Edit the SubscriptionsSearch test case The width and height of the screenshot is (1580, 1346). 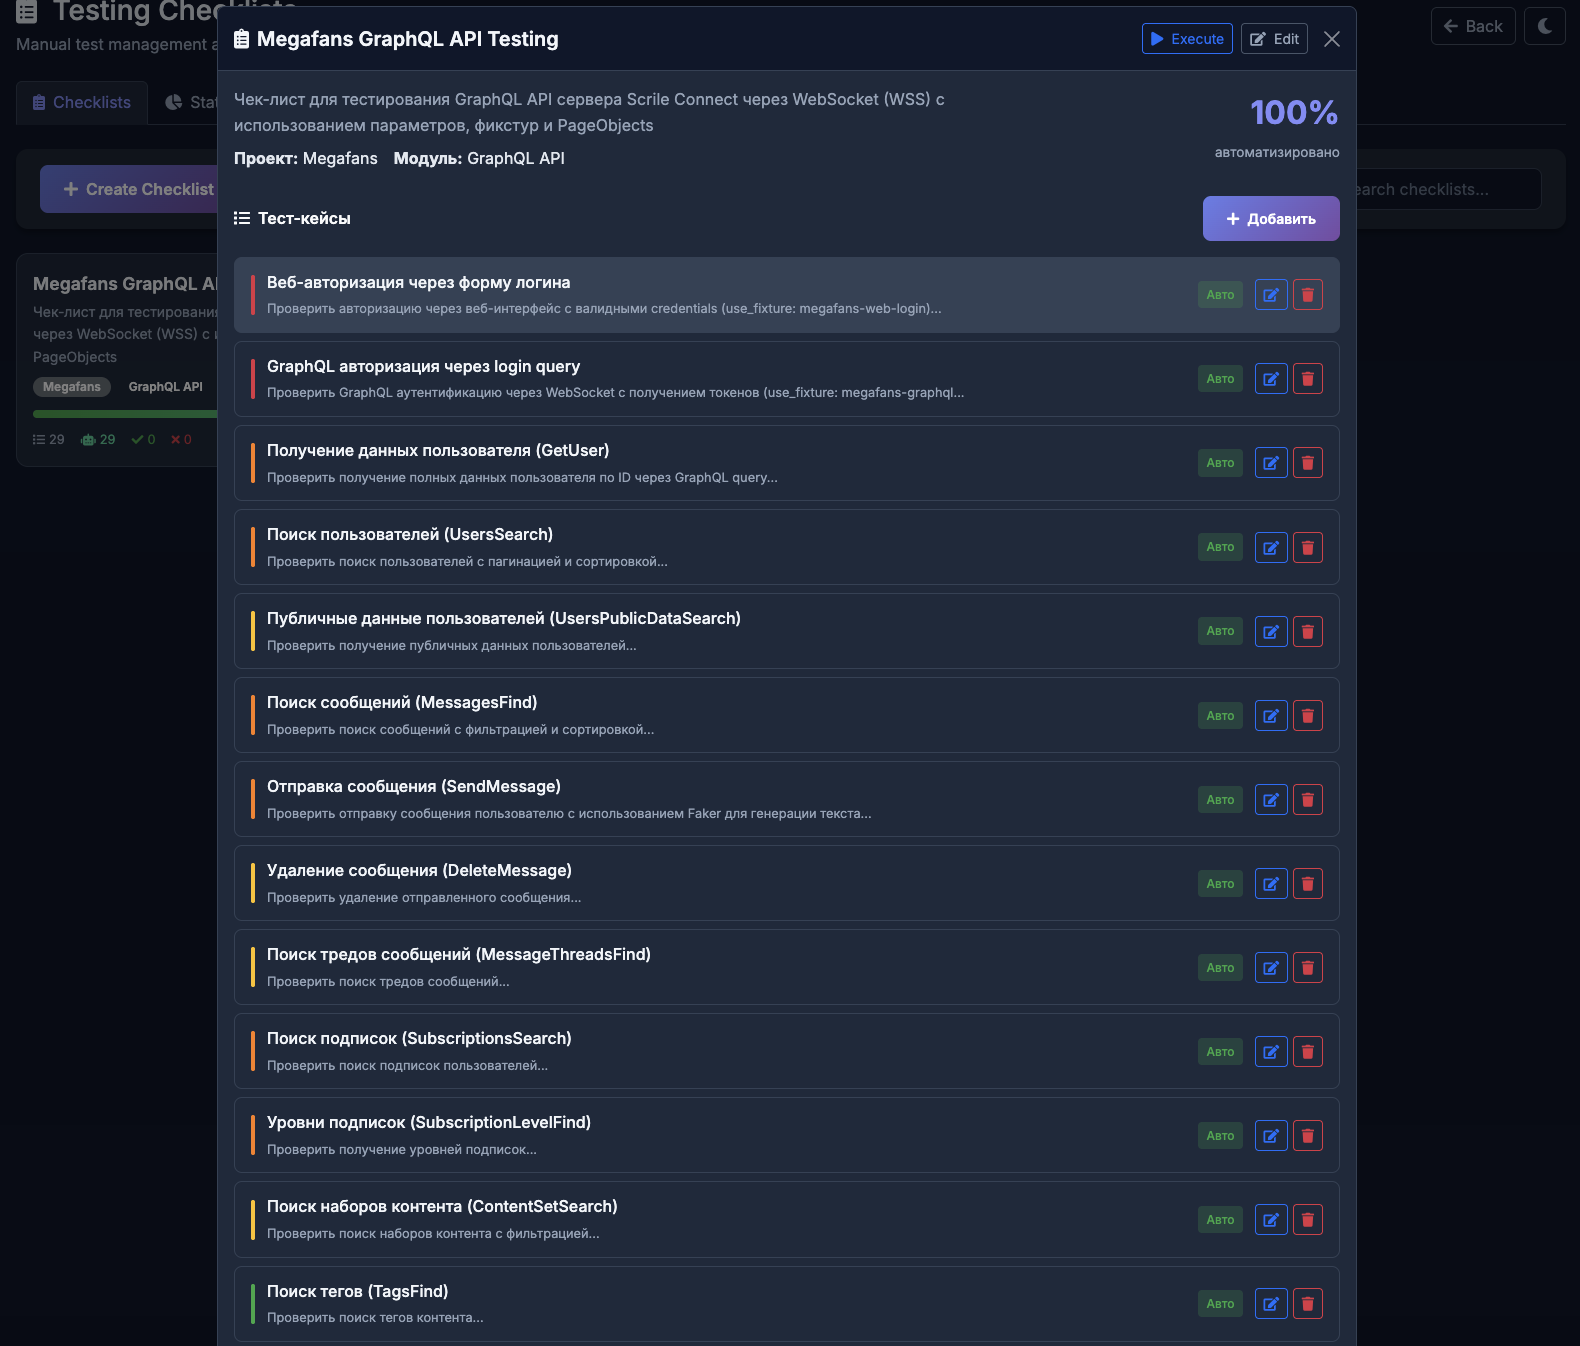pyautogui.click(x=1271, y=1051)
